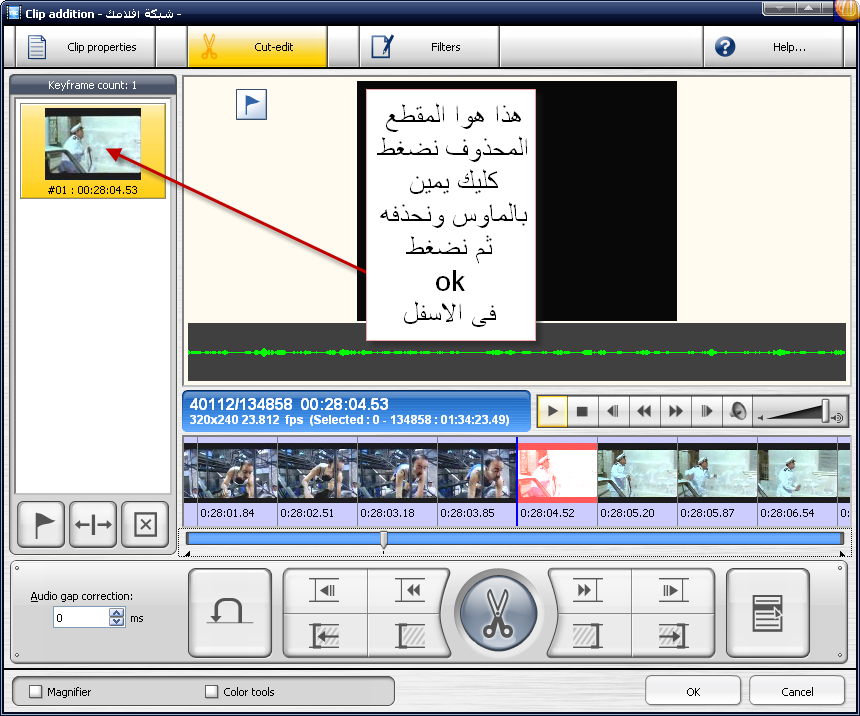Stop video playback
Image resolution: width=860 pixels, height=716 pixels.
coord(582,411)
